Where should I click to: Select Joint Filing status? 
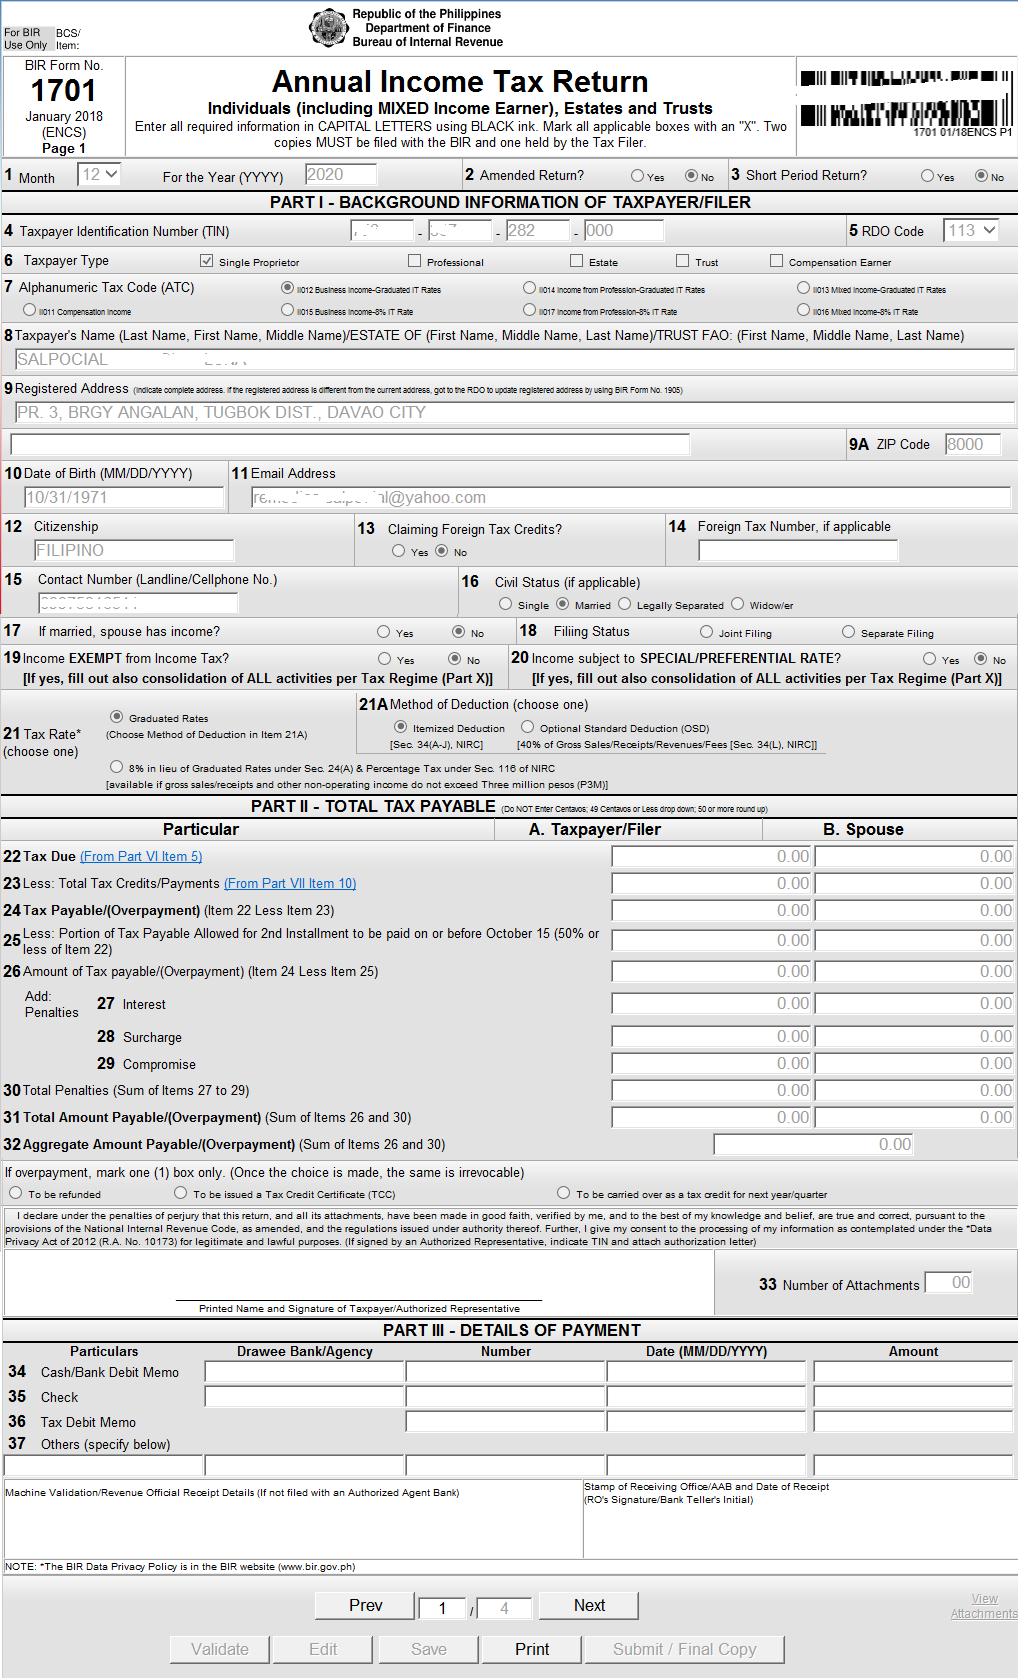[706, 632]
